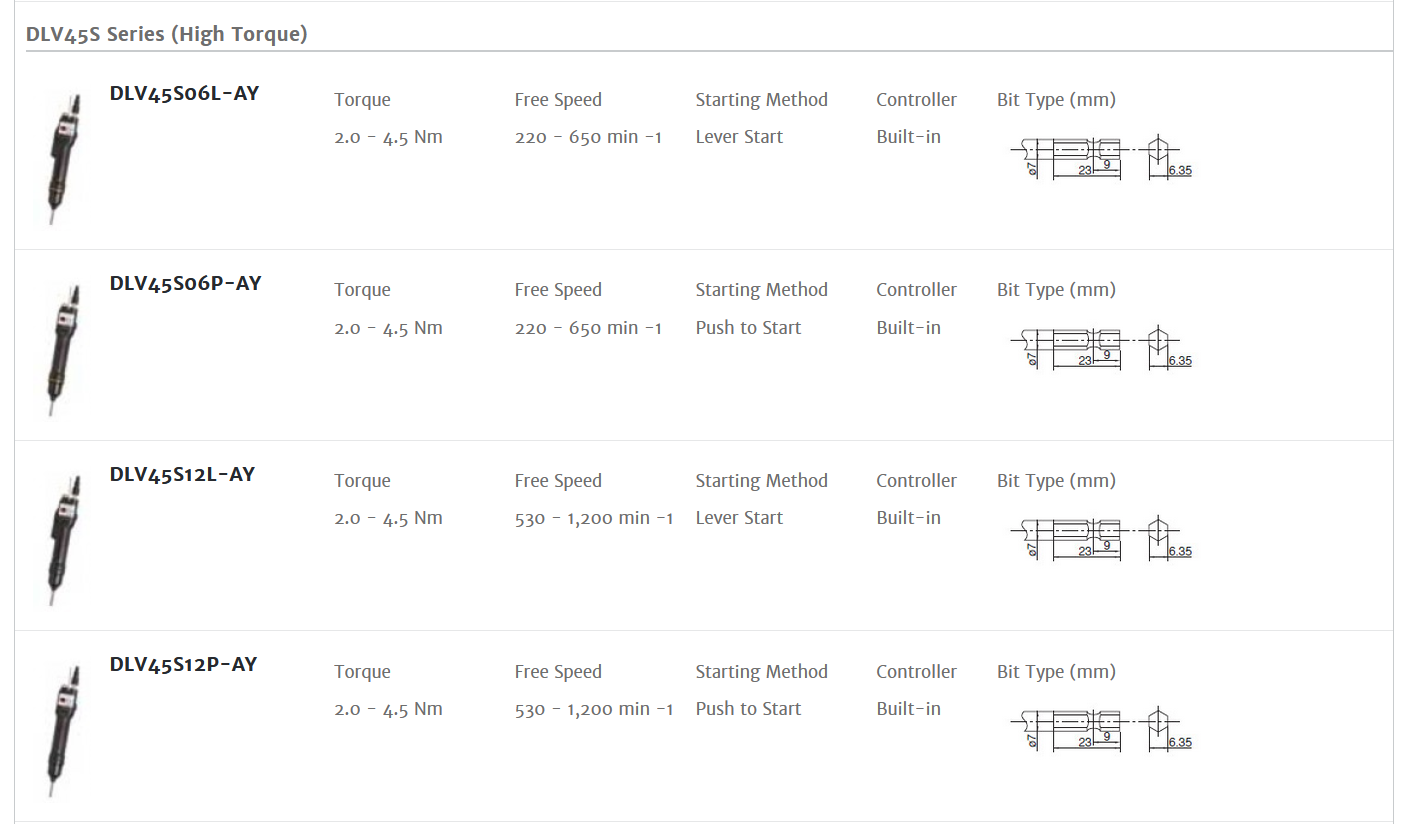This screenshot has width=1402, height=824.
Task: Click Push to Start text for DLV45S12P-AY
Action: click(748, 709)
